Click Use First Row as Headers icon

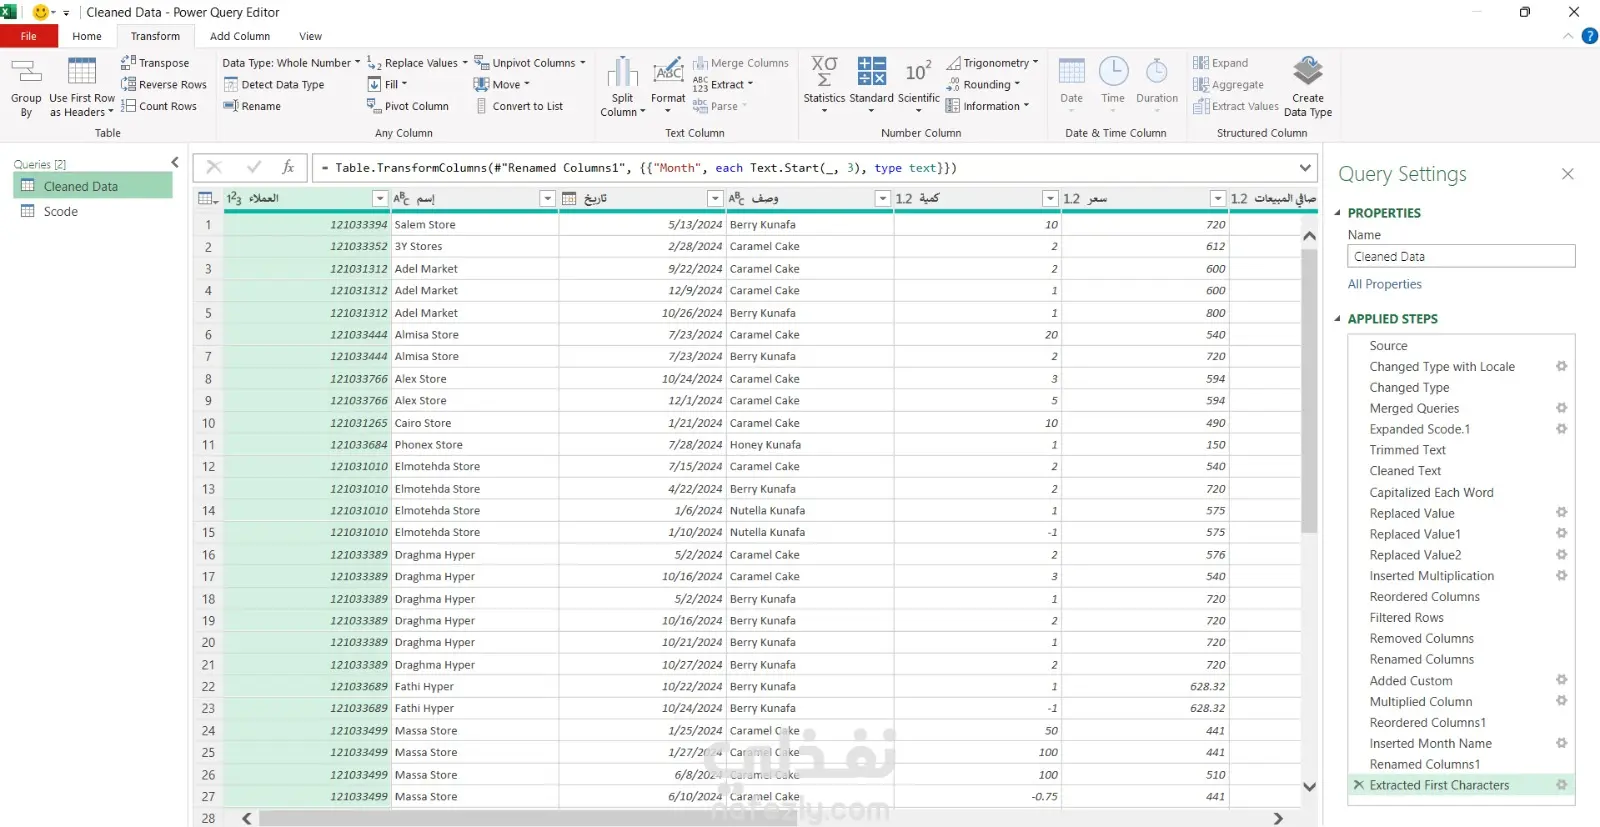pyautogui.click(x=82, y=72)
